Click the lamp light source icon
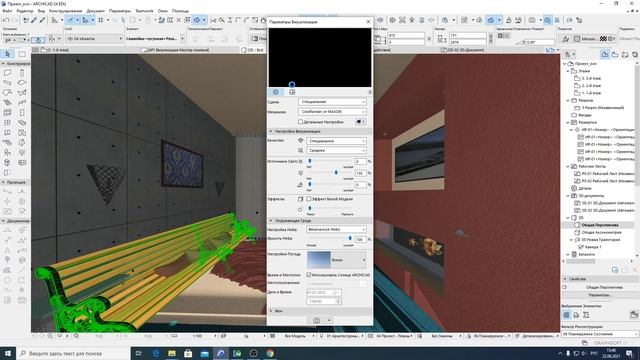640x360 pixels. tap(301, 173)
